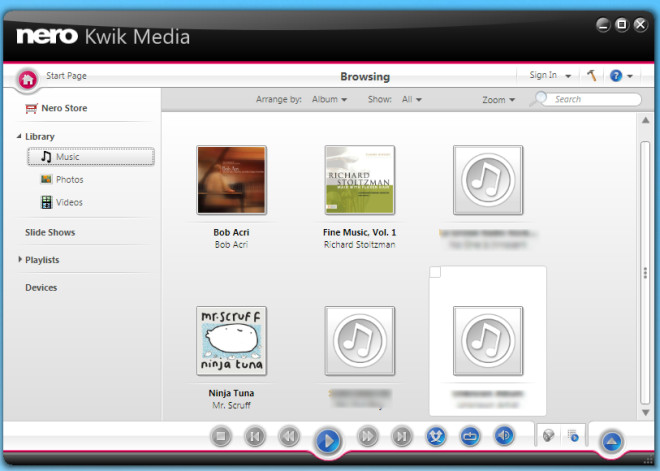Open the Devices sidebar entry
Image resolution: width=660 pixels, height=471 pixels.
click(41, 287)
